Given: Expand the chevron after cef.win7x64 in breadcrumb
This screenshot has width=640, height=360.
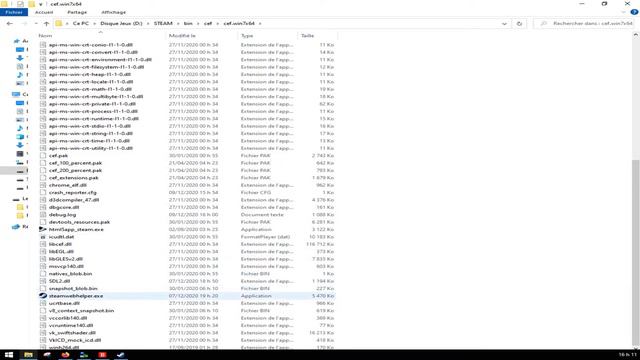Looking at the screenshot, I should (260, 24).
